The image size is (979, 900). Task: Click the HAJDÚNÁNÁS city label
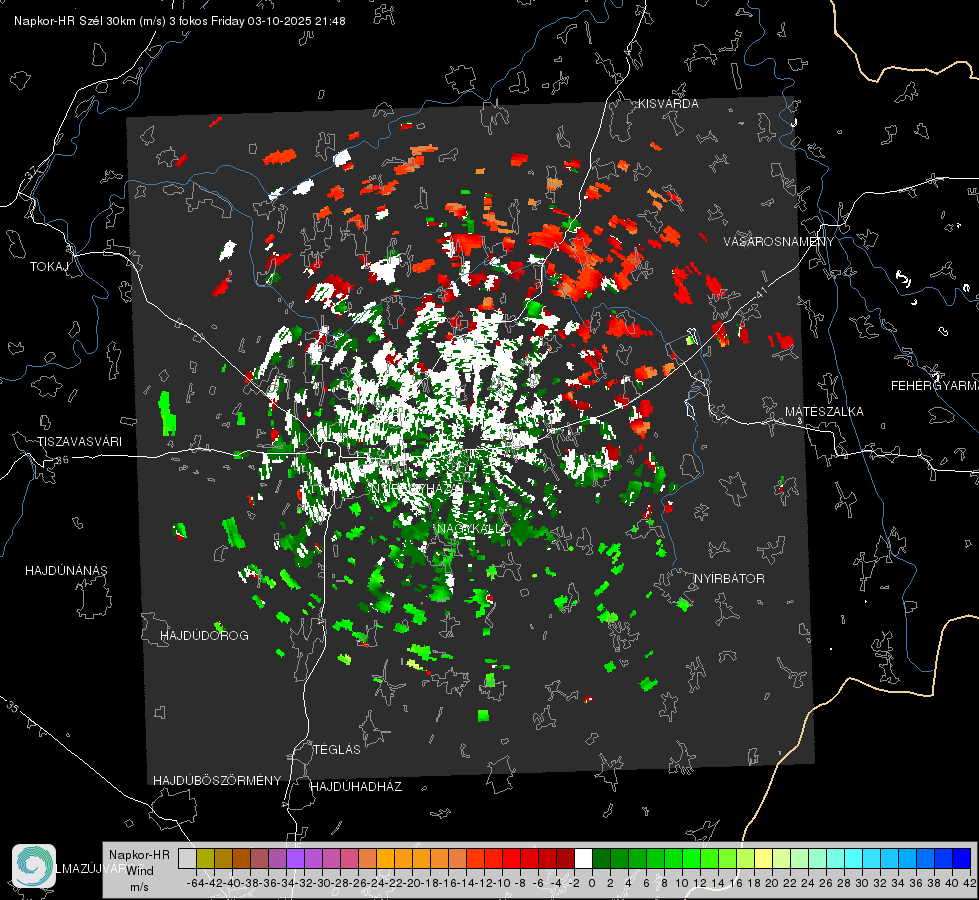[66, 570]
